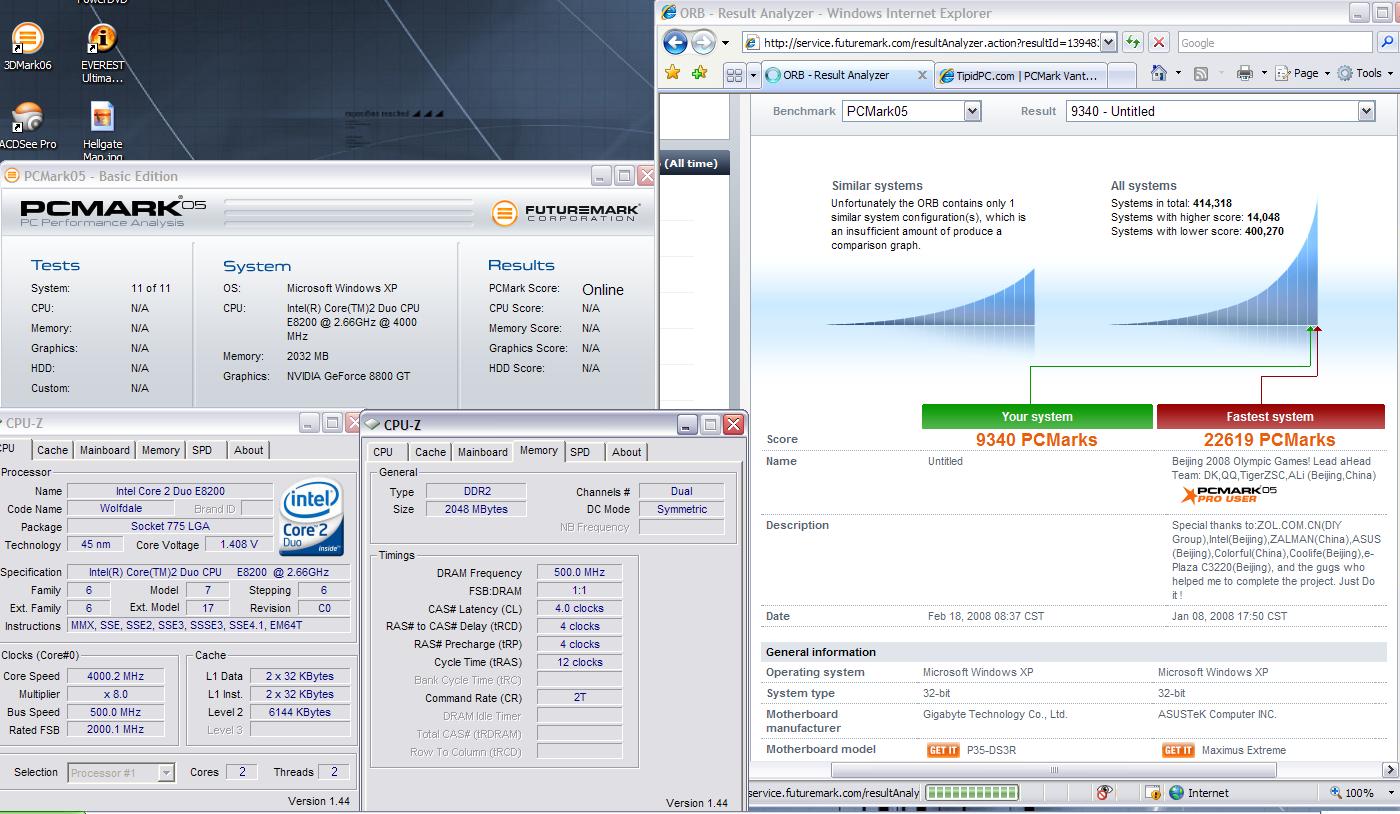1400x814 pixels.
Task: Click the Intel Core 2 Duo logo in CPU-Z
Action: tap(312, 518)
